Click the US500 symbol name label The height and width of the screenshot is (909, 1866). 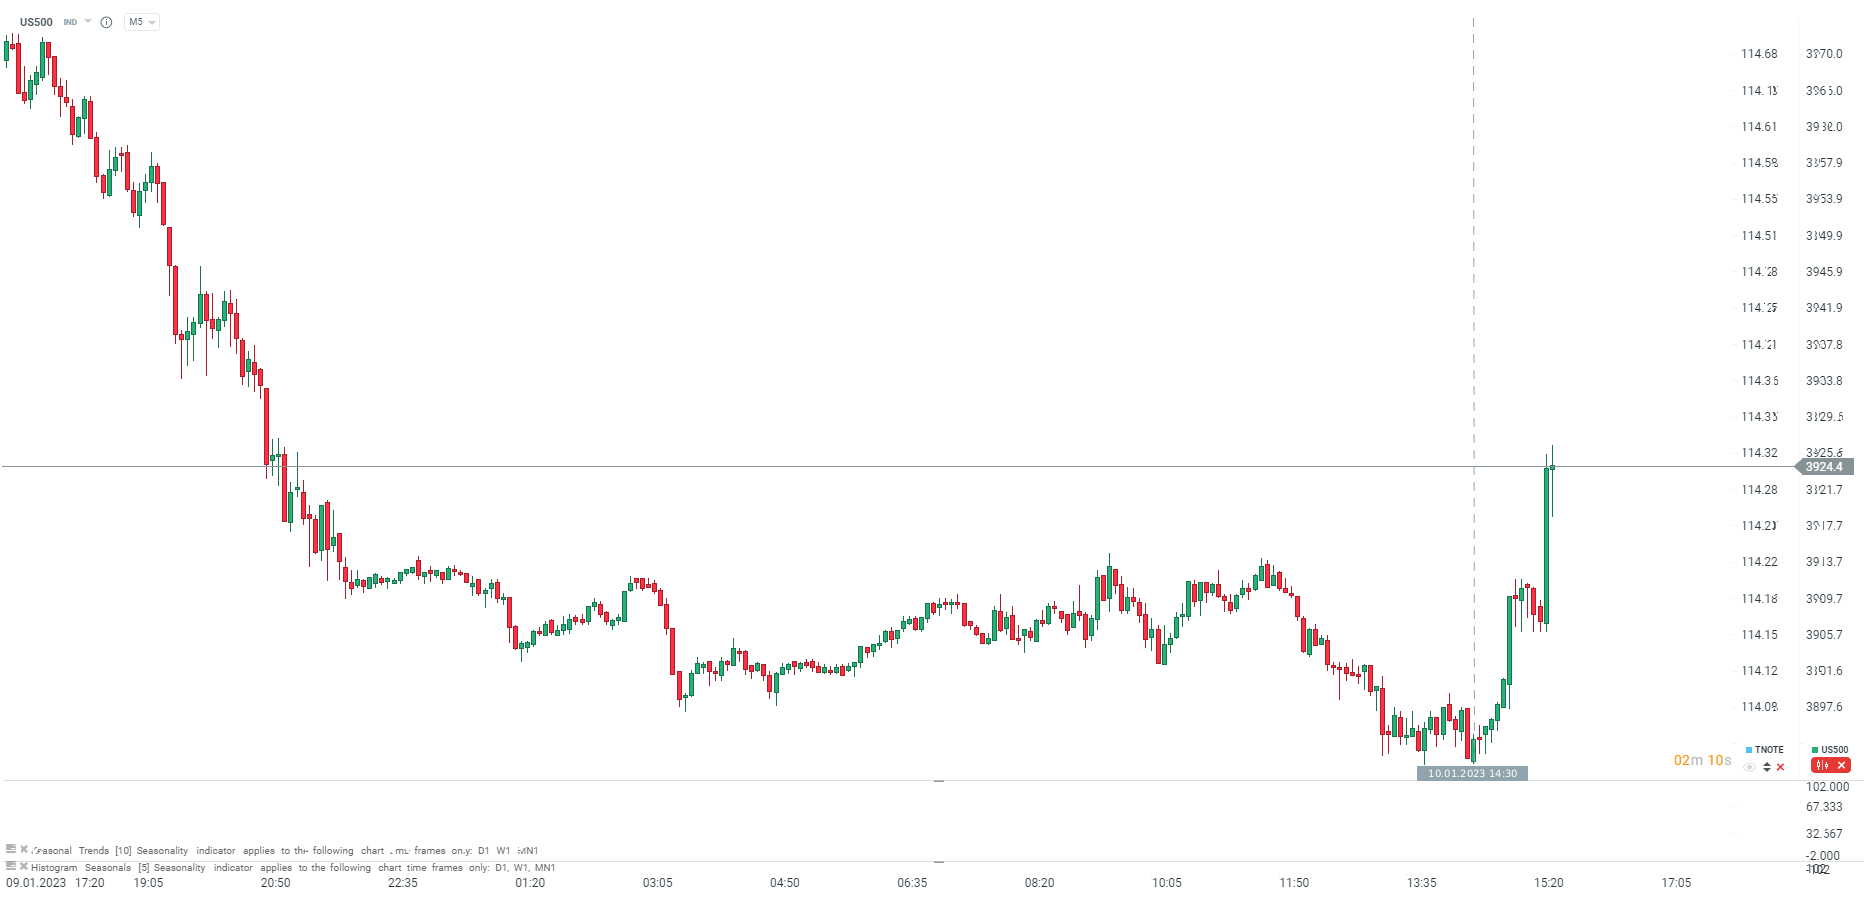coord(36,22)
